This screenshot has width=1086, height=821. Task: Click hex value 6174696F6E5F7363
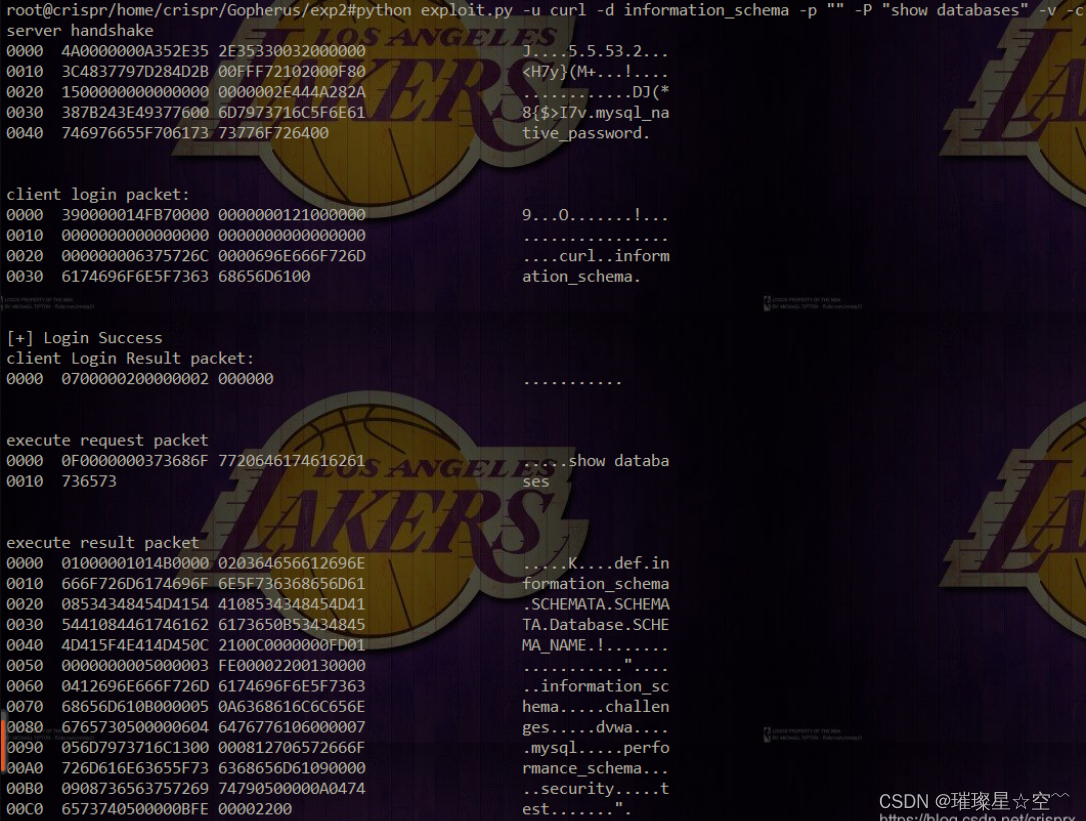coord(135,276)
